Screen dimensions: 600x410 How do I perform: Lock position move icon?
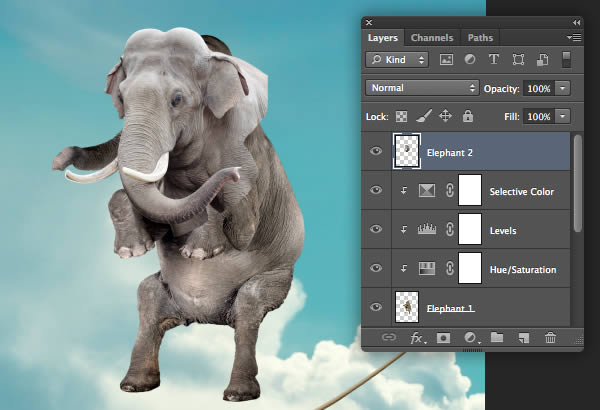pos(445,116)
